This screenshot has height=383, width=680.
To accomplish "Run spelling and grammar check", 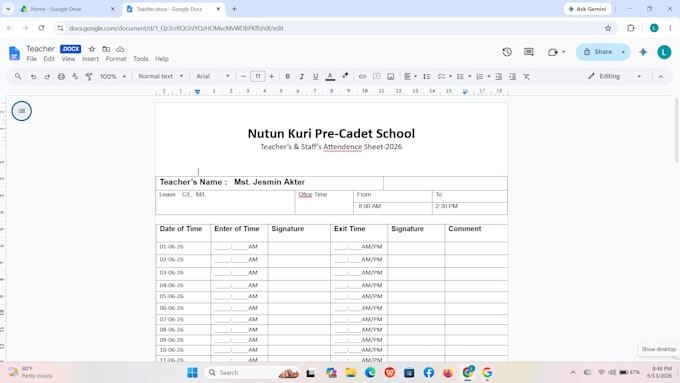I will point(75,76).
